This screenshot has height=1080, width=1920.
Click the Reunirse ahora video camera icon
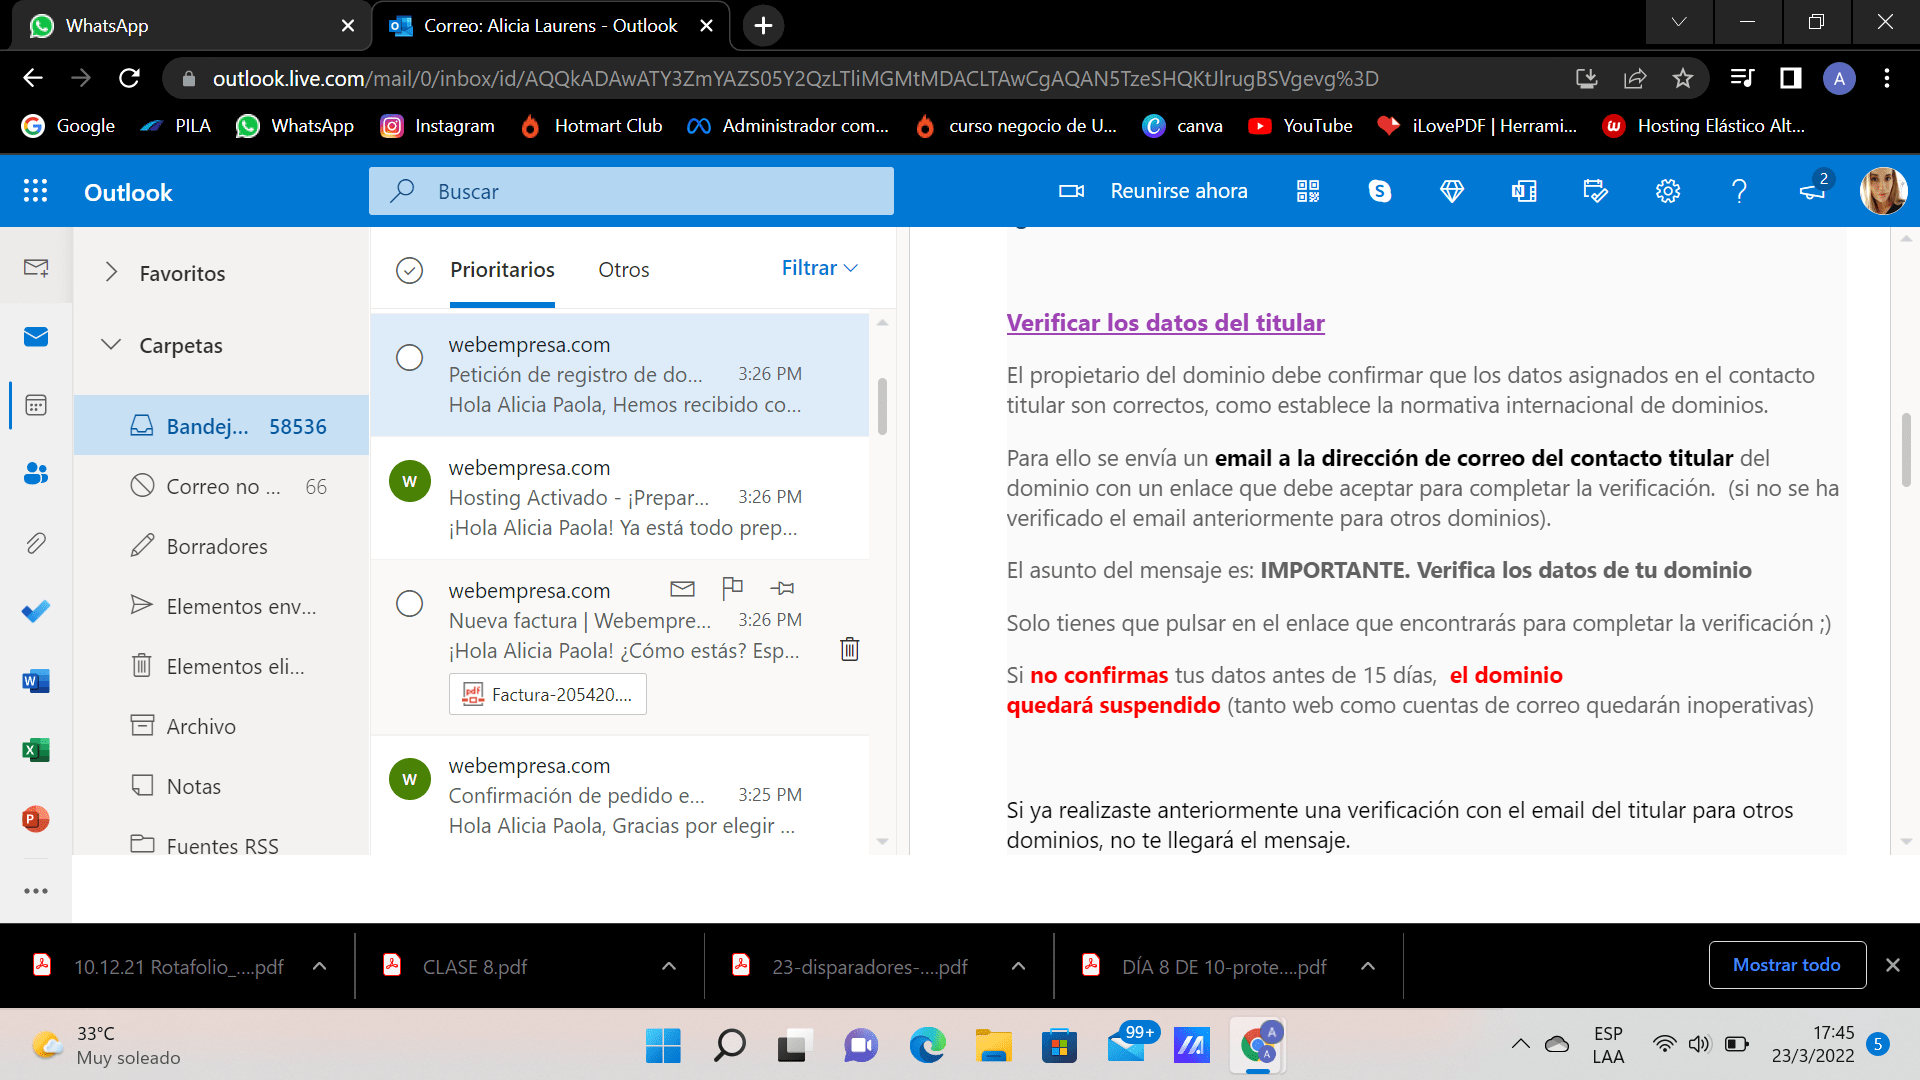point(1071,191)
